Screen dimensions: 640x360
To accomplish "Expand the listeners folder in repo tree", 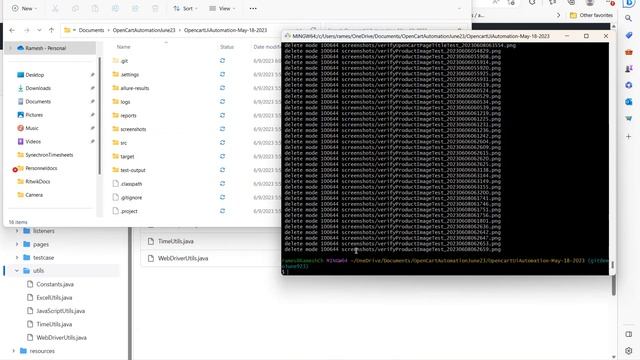I will pyautogui.click(x=17, y=231).
